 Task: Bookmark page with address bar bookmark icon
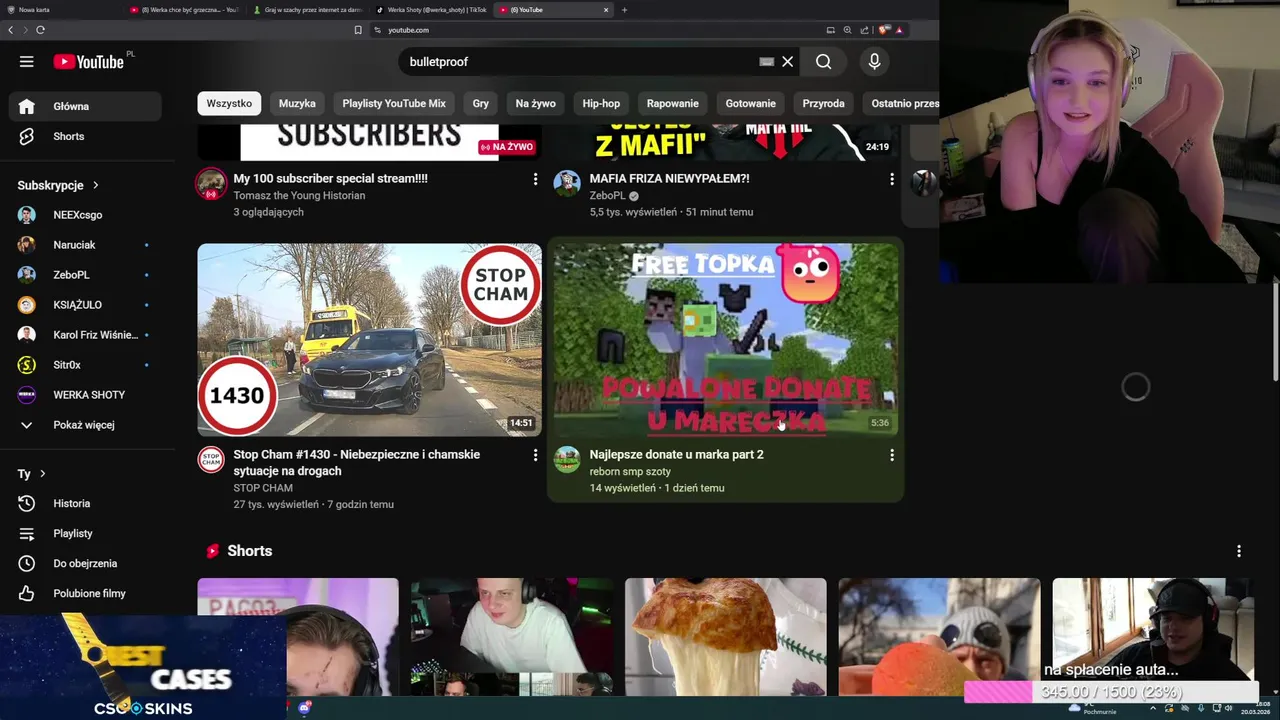pyautogui.click(x=358, y=30)
